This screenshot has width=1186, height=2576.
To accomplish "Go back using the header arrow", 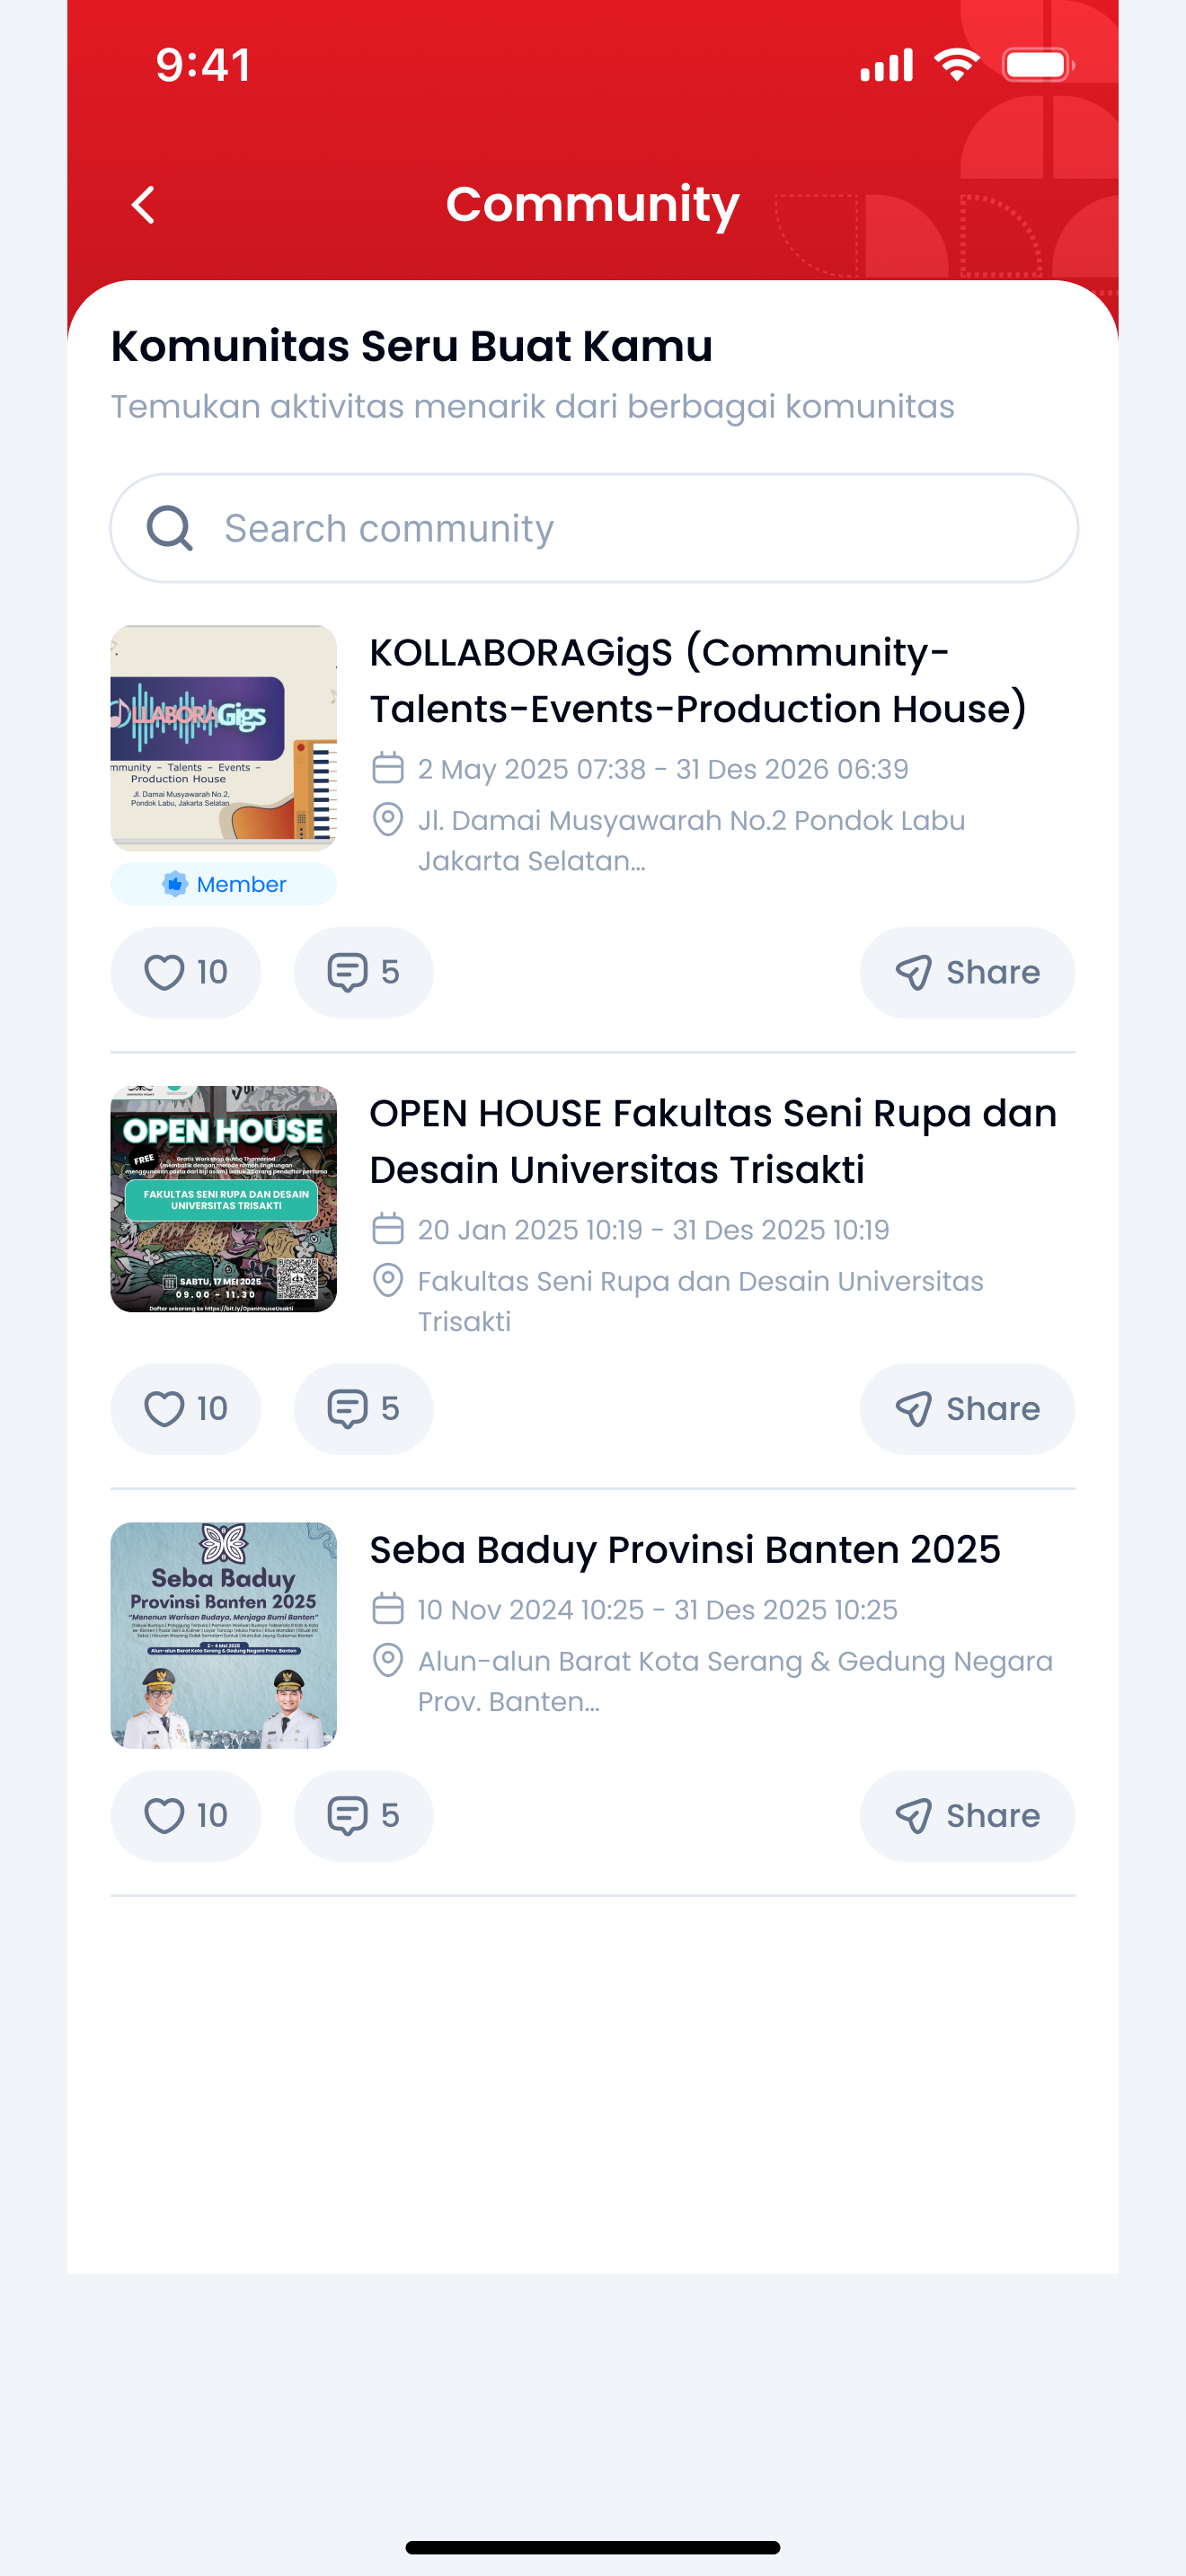I will click(x=143, y=205).
